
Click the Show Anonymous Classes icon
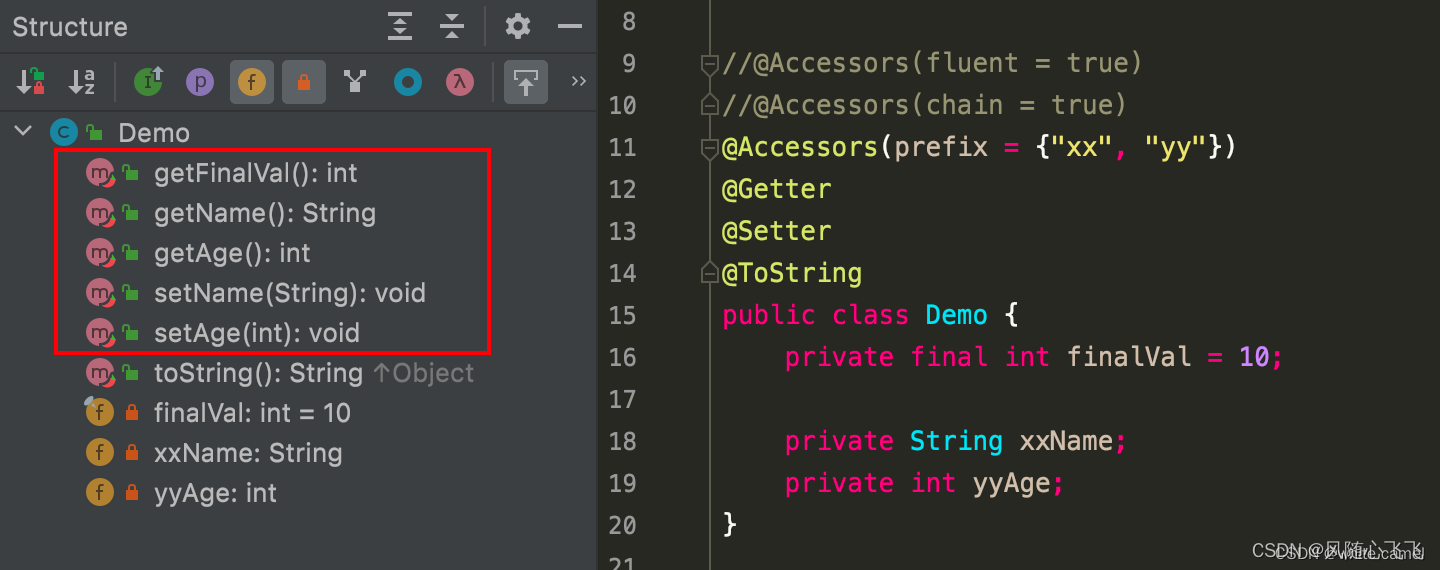click(x=407, y=82)
